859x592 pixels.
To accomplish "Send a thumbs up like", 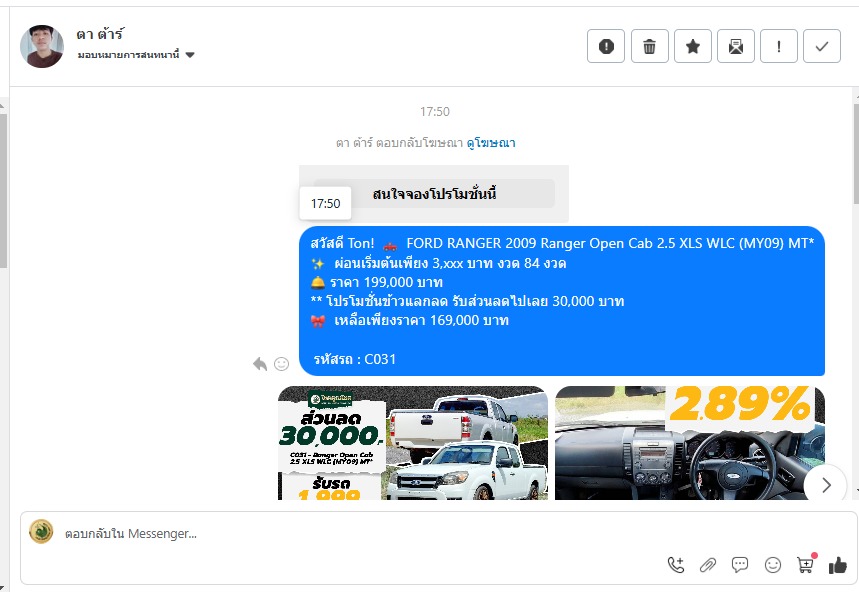I will [x=838, y=565].
